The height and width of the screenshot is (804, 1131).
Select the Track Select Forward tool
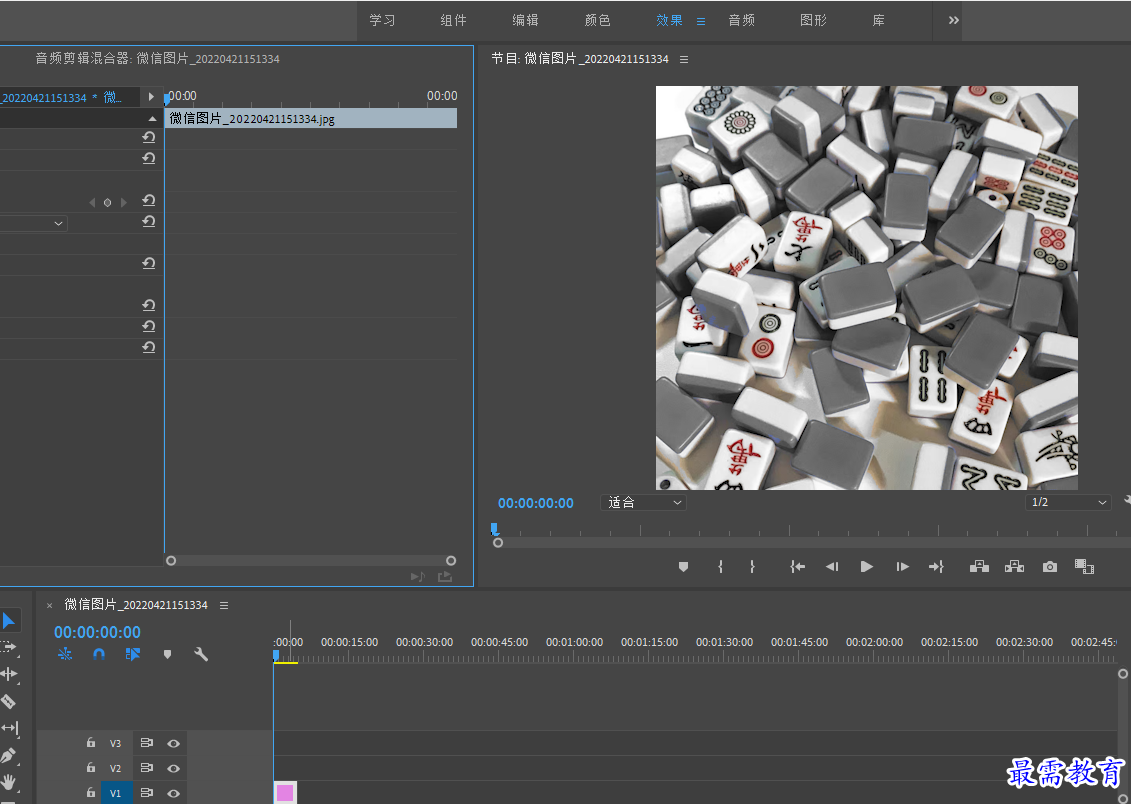click(9, 647)
